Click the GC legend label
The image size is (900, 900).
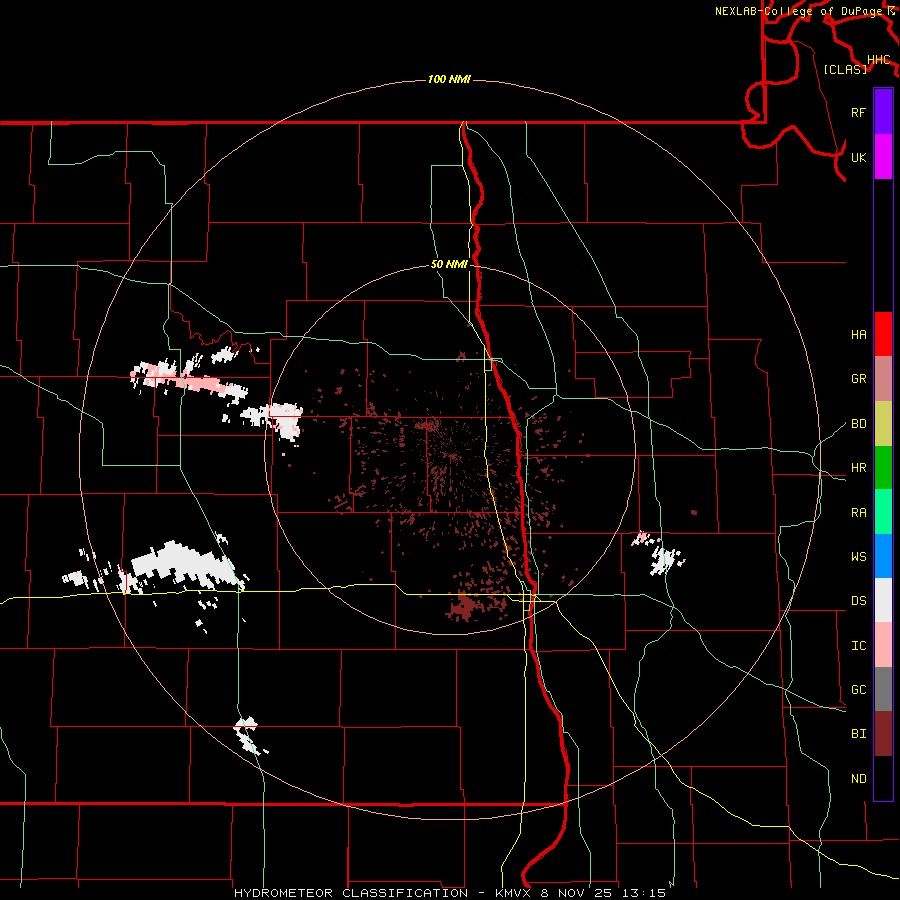pyautogui.click(x=859, y=690)
